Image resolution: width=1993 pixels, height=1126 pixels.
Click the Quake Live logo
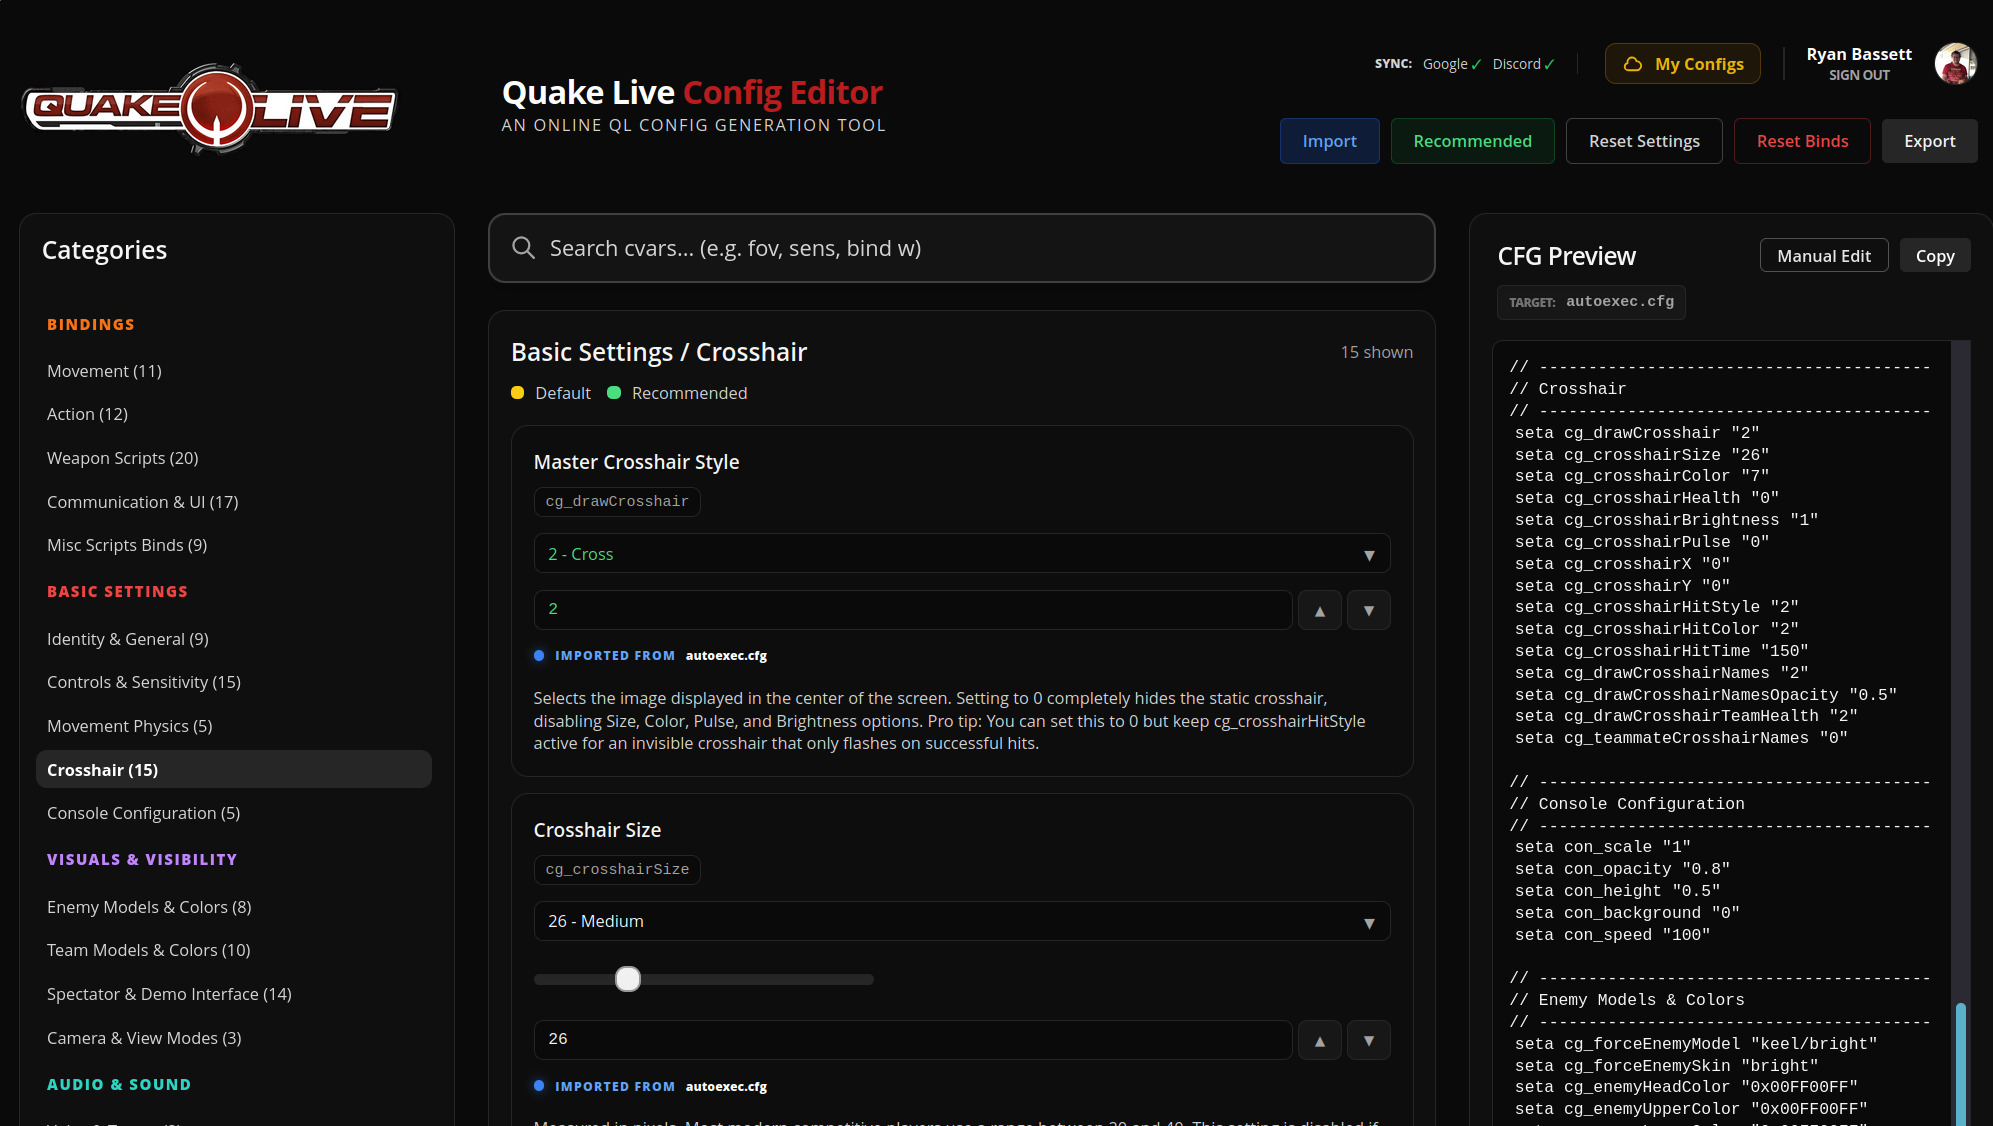pyautogui.click(x=210, y=108)
